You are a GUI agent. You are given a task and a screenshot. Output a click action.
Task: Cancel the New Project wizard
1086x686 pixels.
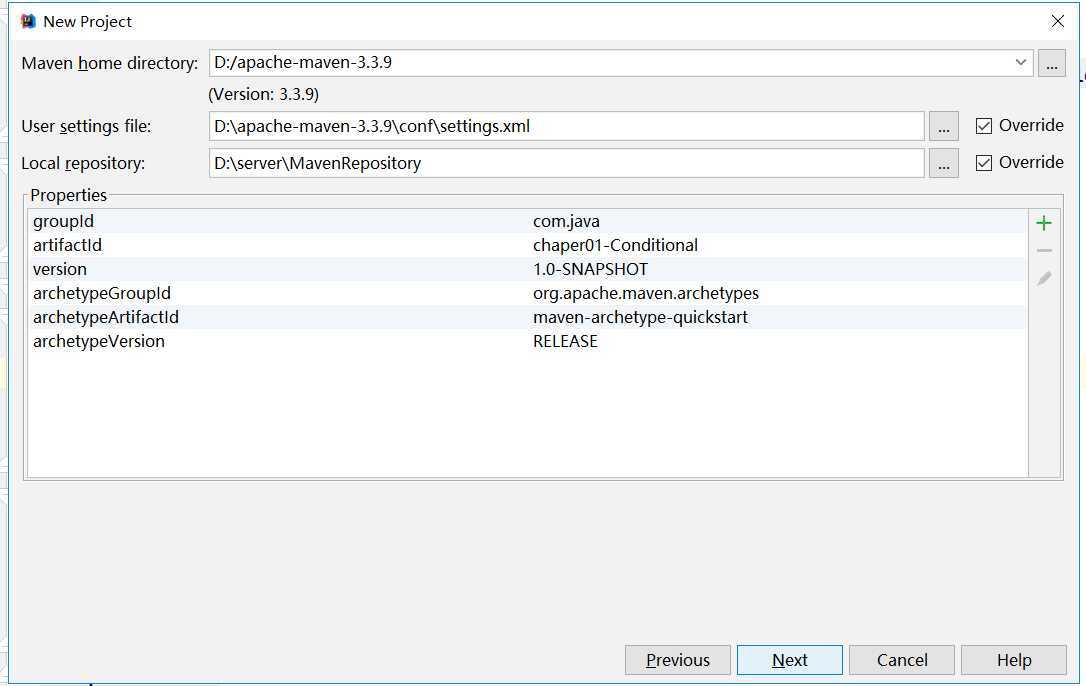coord(902,660)
